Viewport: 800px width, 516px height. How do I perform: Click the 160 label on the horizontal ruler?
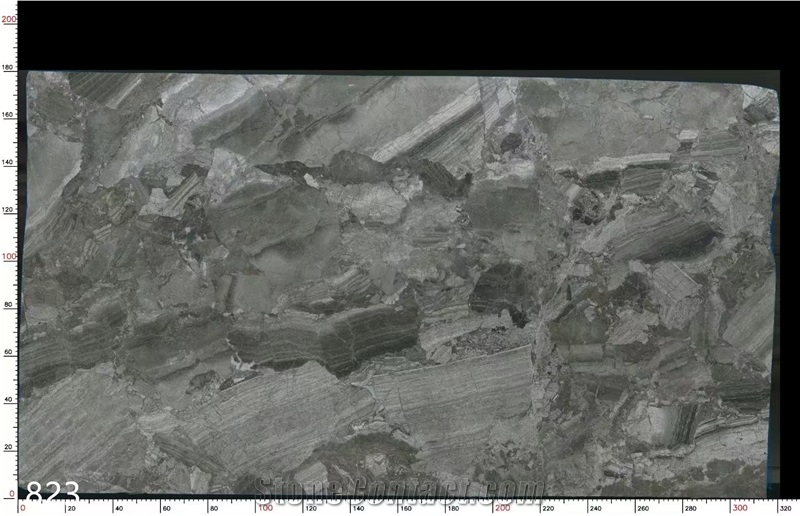coord(406,509)
